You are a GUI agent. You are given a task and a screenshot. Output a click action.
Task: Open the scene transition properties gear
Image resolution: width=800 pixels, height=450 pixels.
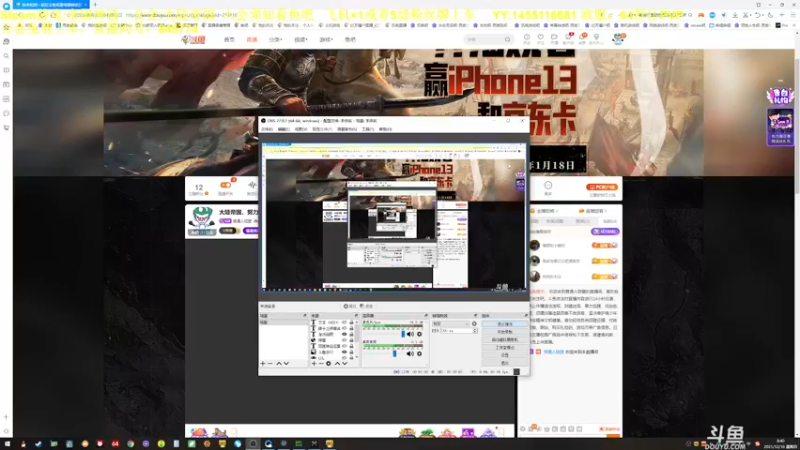tap(474, 324)
